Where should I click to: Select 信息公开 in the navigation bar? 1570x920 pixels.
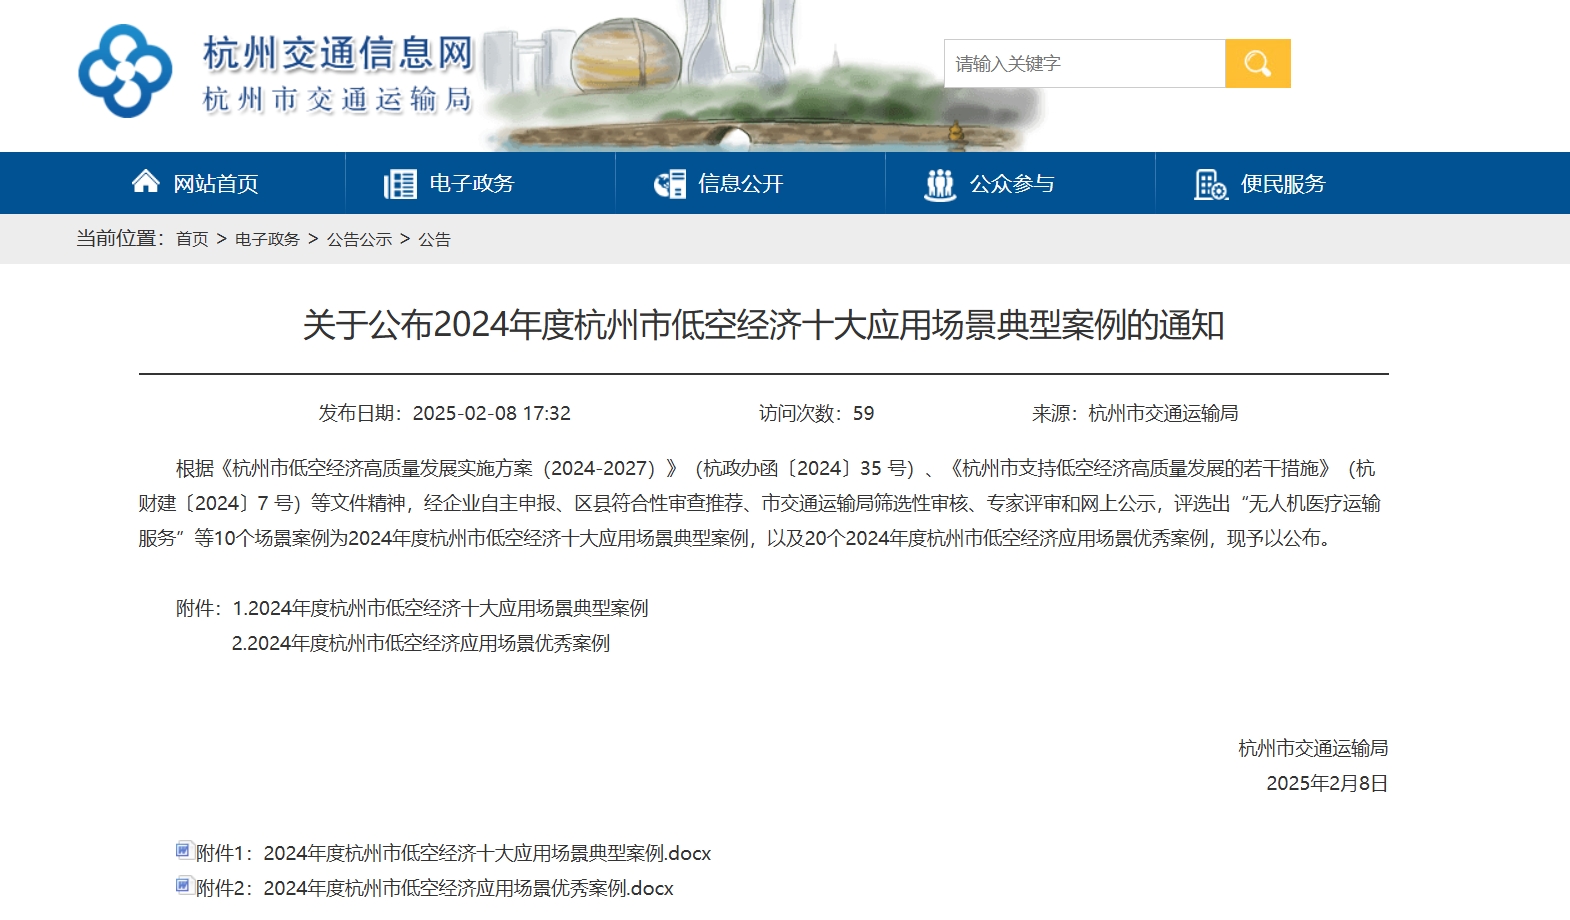point(741,184)
